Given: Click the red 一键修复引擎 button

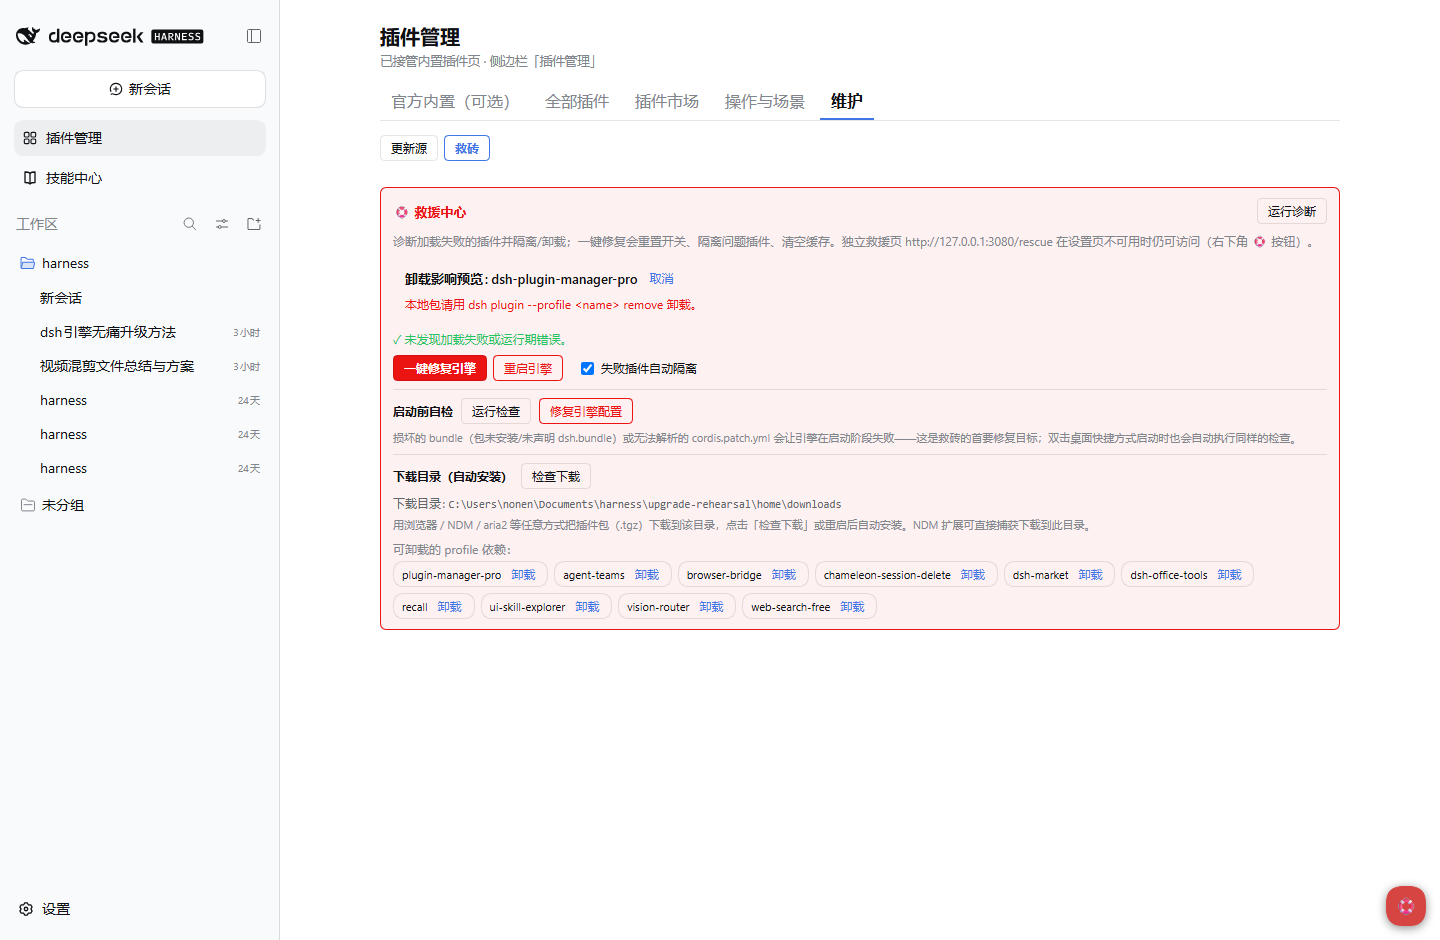Looking at the screenshot, I should (x=440, y=368).
